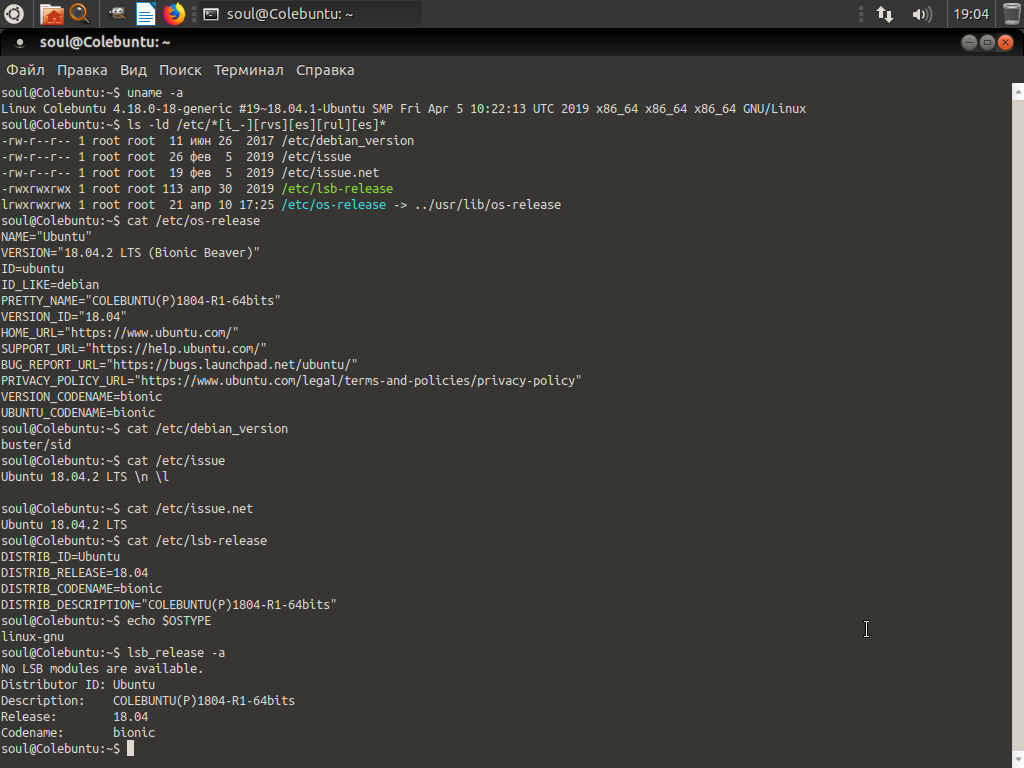
Task: Click the cyan /etc/os-release symlink name
Action: [334, 205]
